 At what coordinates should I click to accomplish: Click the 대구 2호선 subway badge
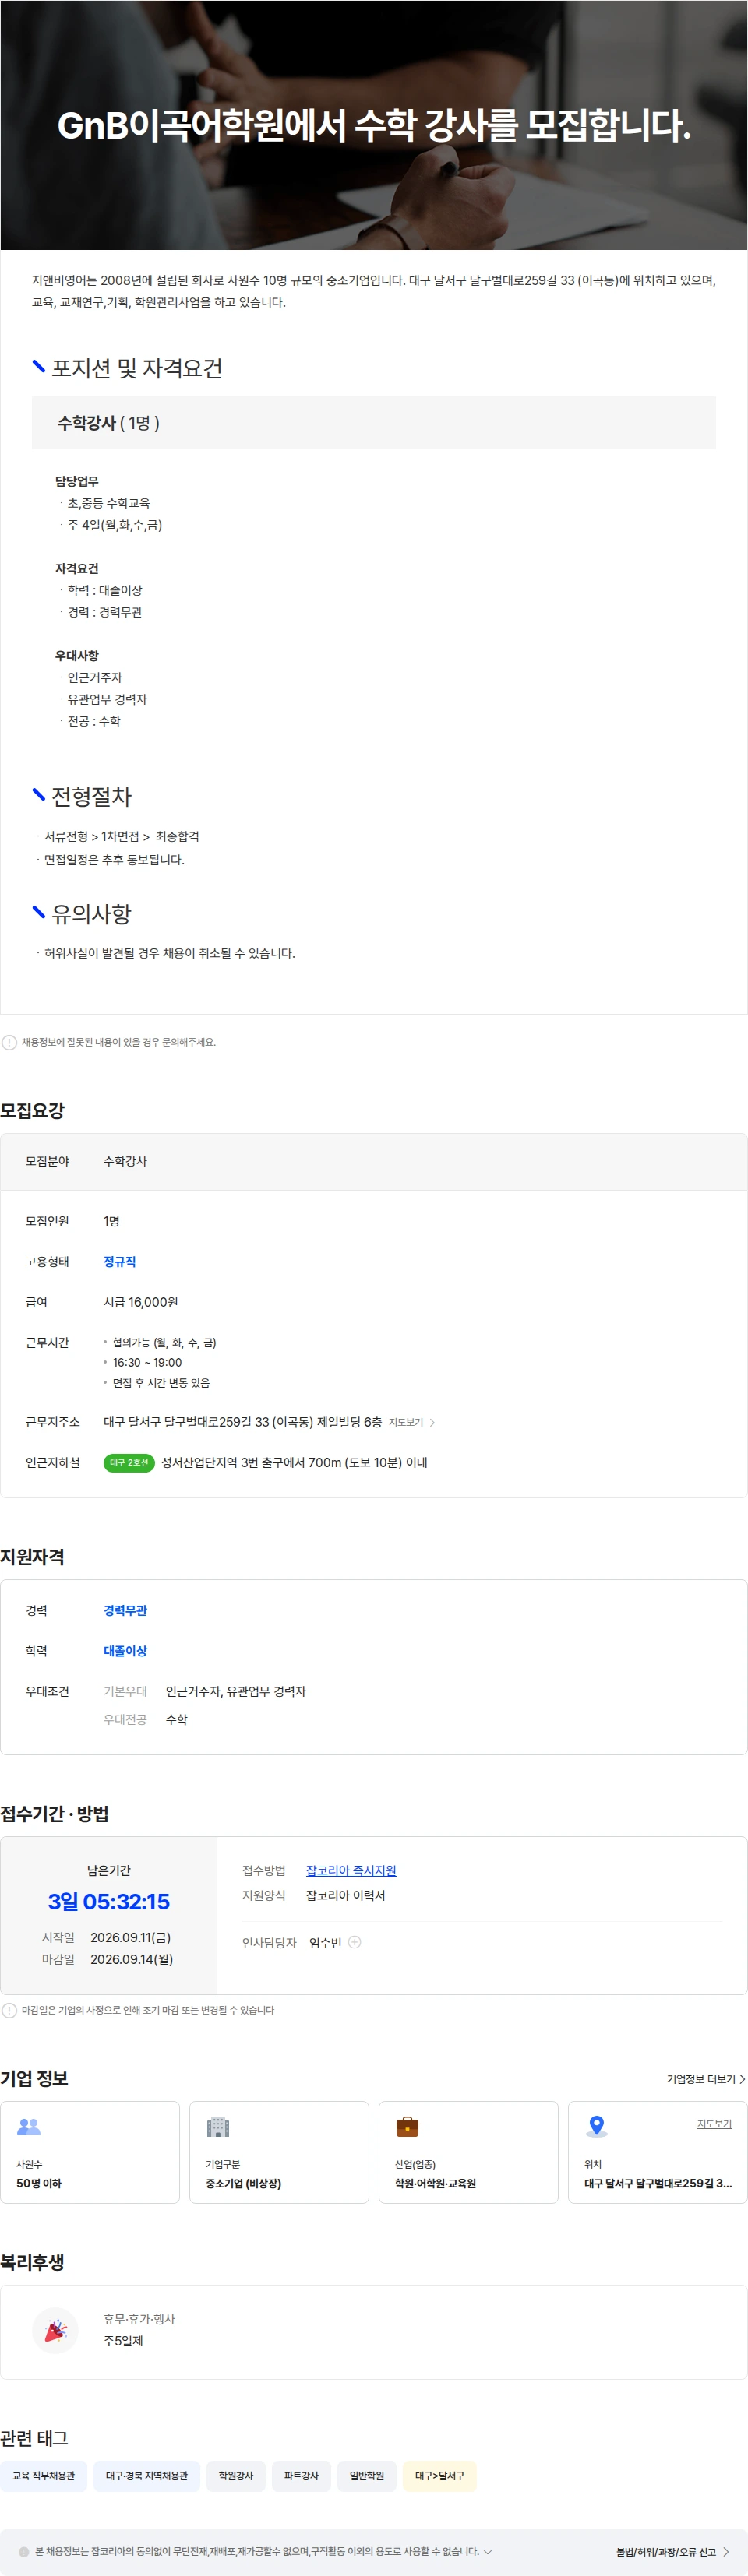pos(129,1462)
